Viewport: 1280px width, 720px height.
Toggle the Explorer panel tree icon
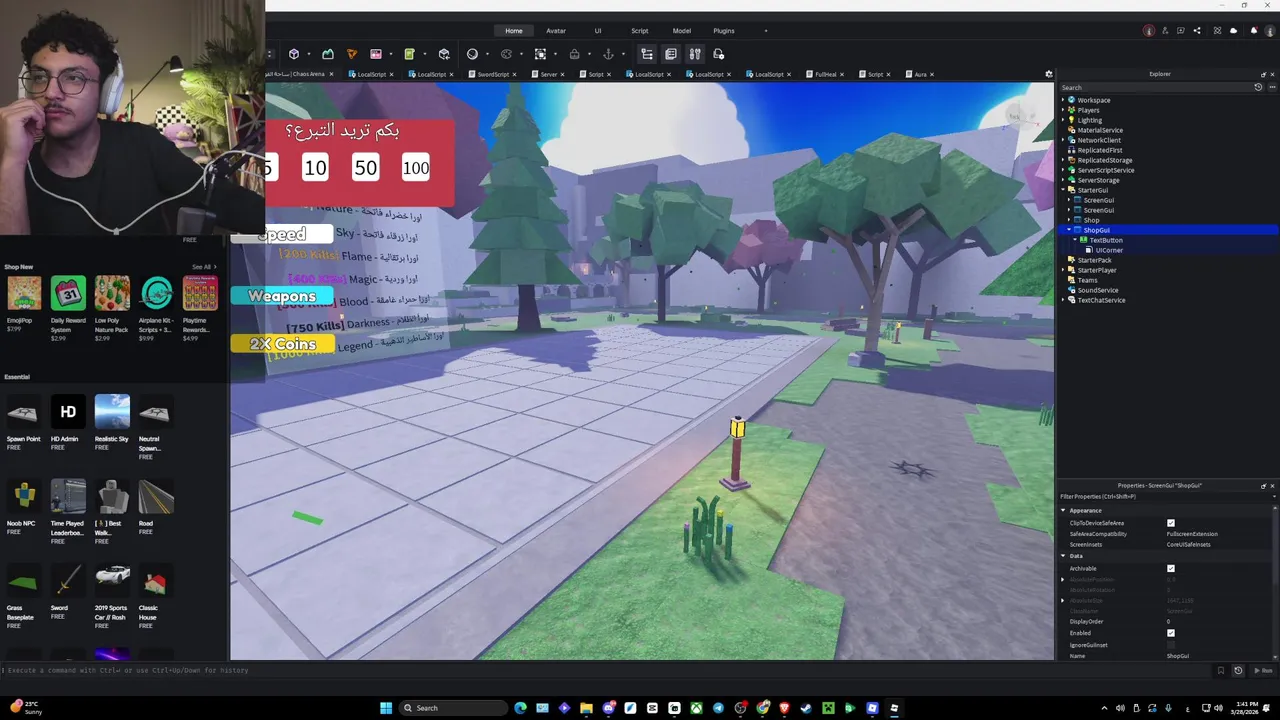click(x=647, y=54)
